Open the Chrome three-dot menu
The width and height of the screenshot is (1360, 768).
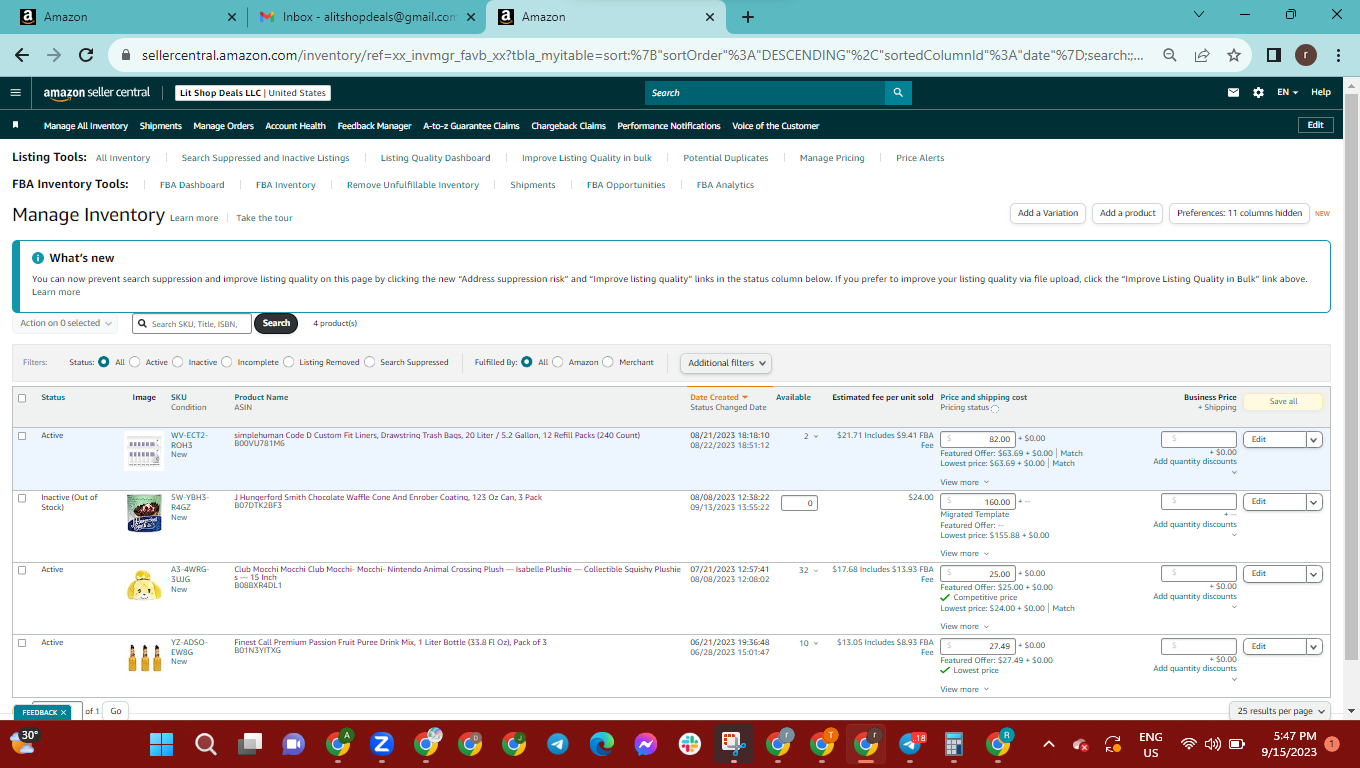click(x=1337, y=55)
